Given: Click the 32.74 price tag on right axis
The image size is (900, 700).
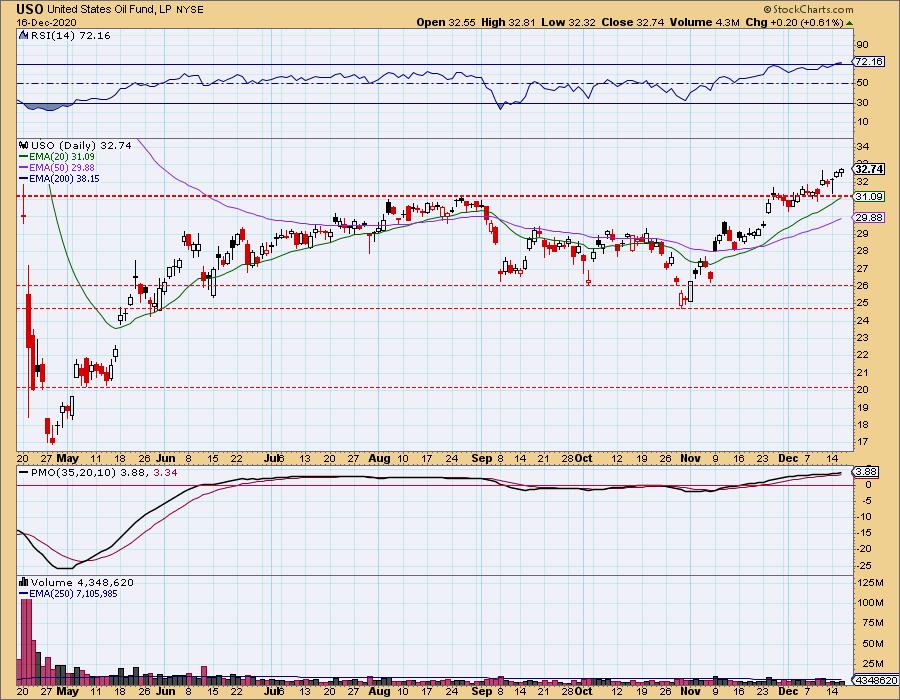Looking at the screenshot, I should pyautogui.click(x=870, y=169).
